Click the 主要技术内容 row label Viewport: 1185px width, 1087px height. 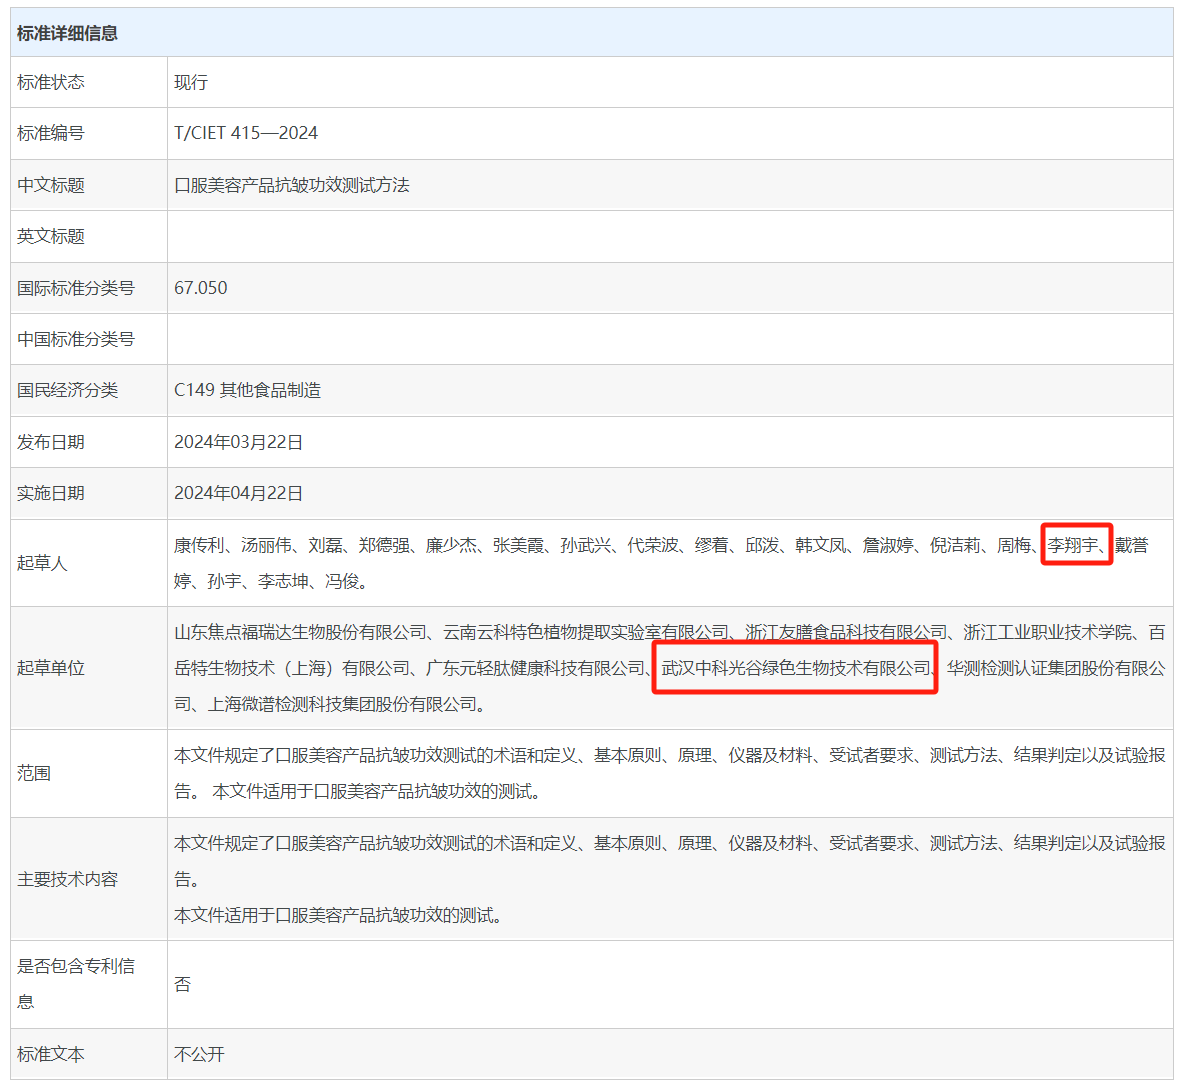(x=67, y=879)
